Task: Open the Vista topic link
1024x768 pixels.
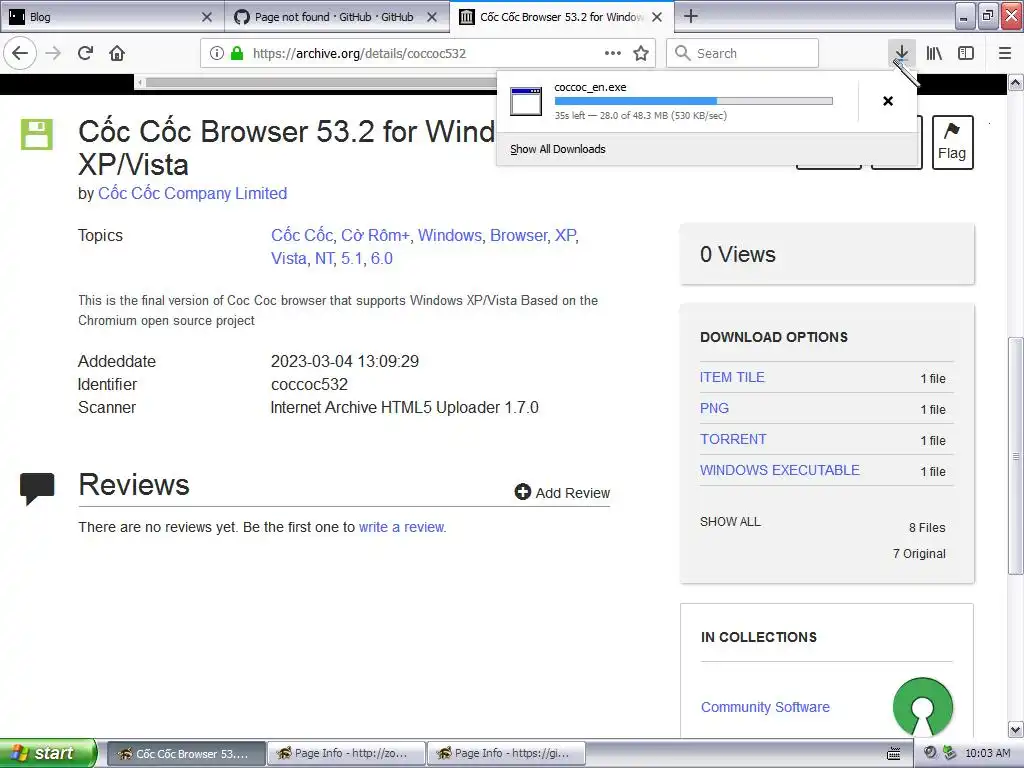Action: [289, 258]
